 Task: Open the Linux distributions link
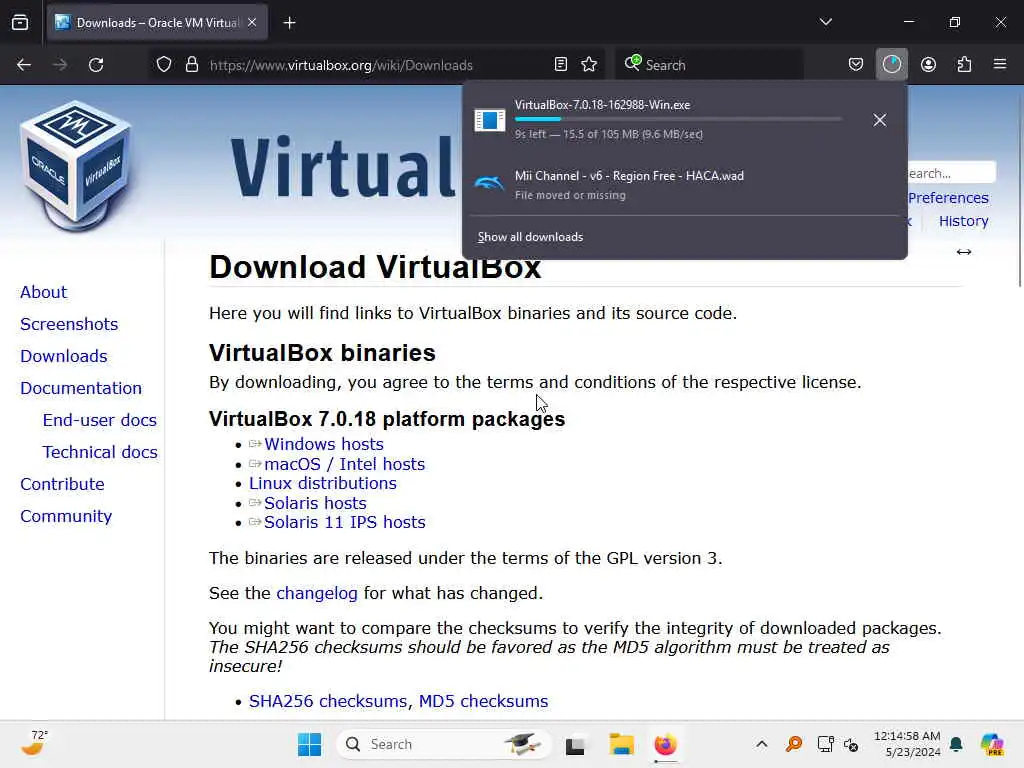[323, 483]
